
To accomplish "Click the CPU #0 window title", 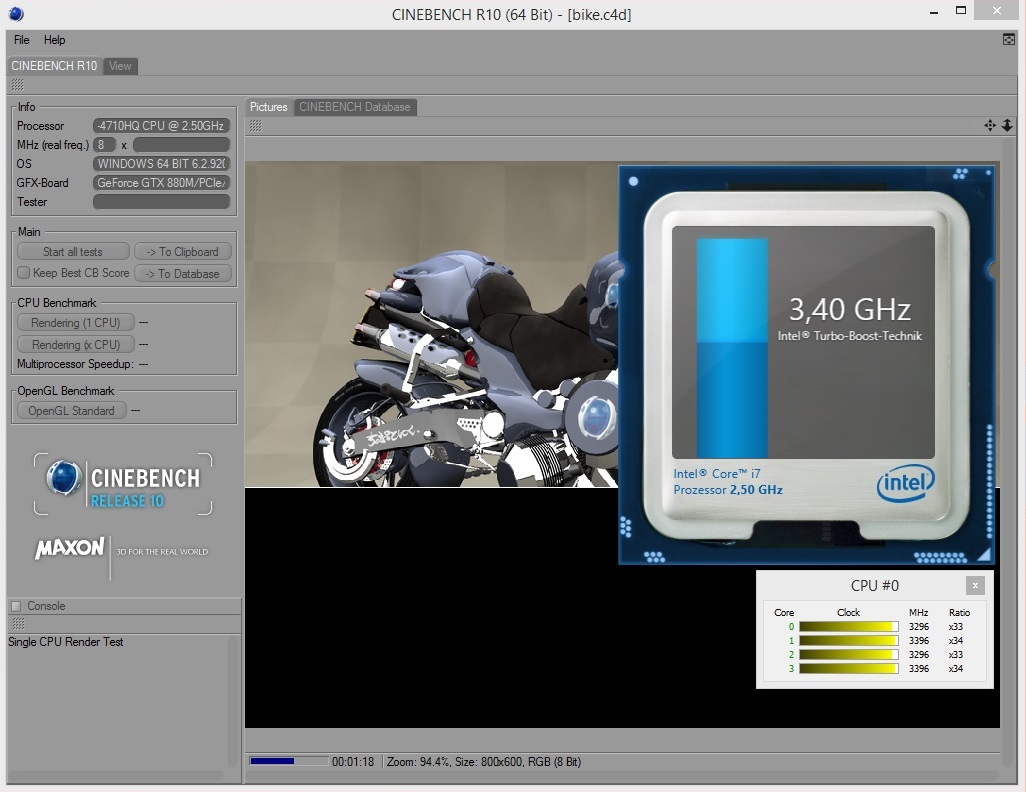I will tap(874, 586).
